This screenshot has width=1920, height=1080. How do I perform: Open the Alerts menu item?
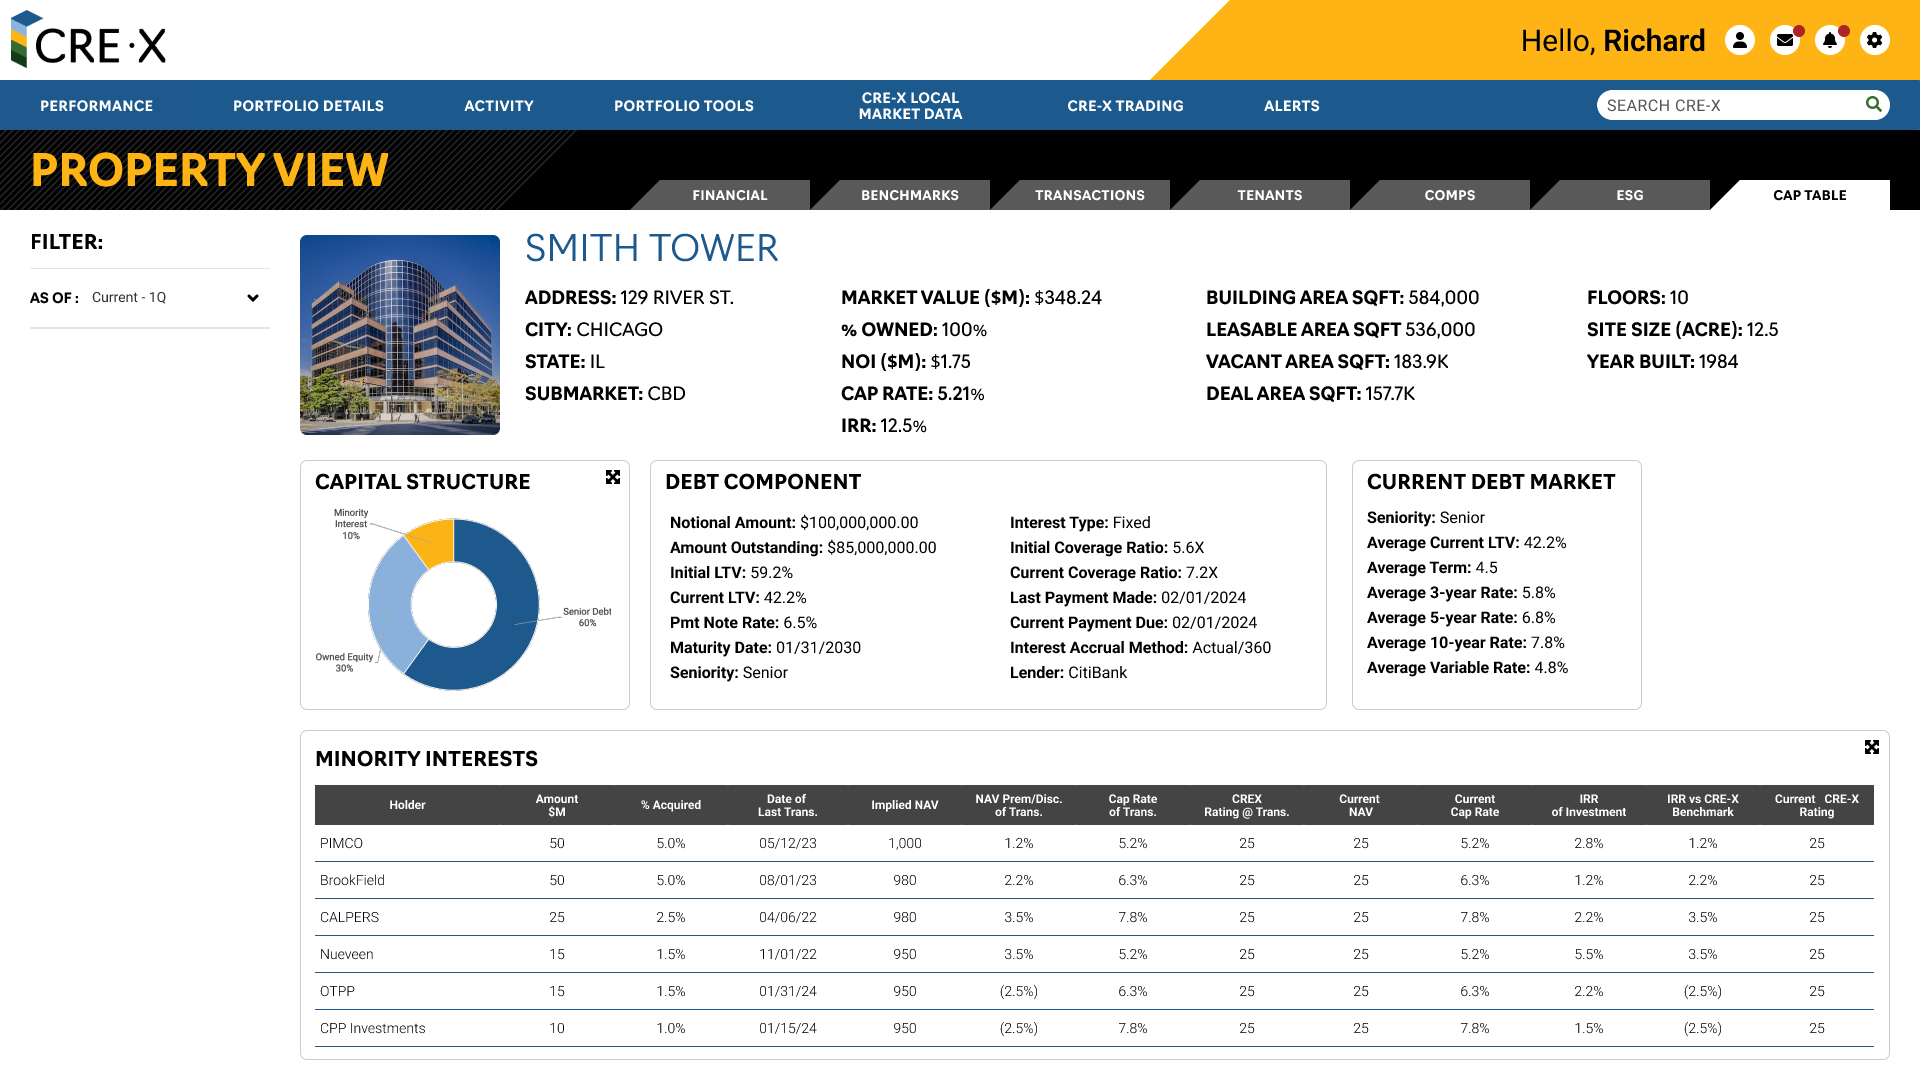pyautogui.click(x=1291, y=106)
